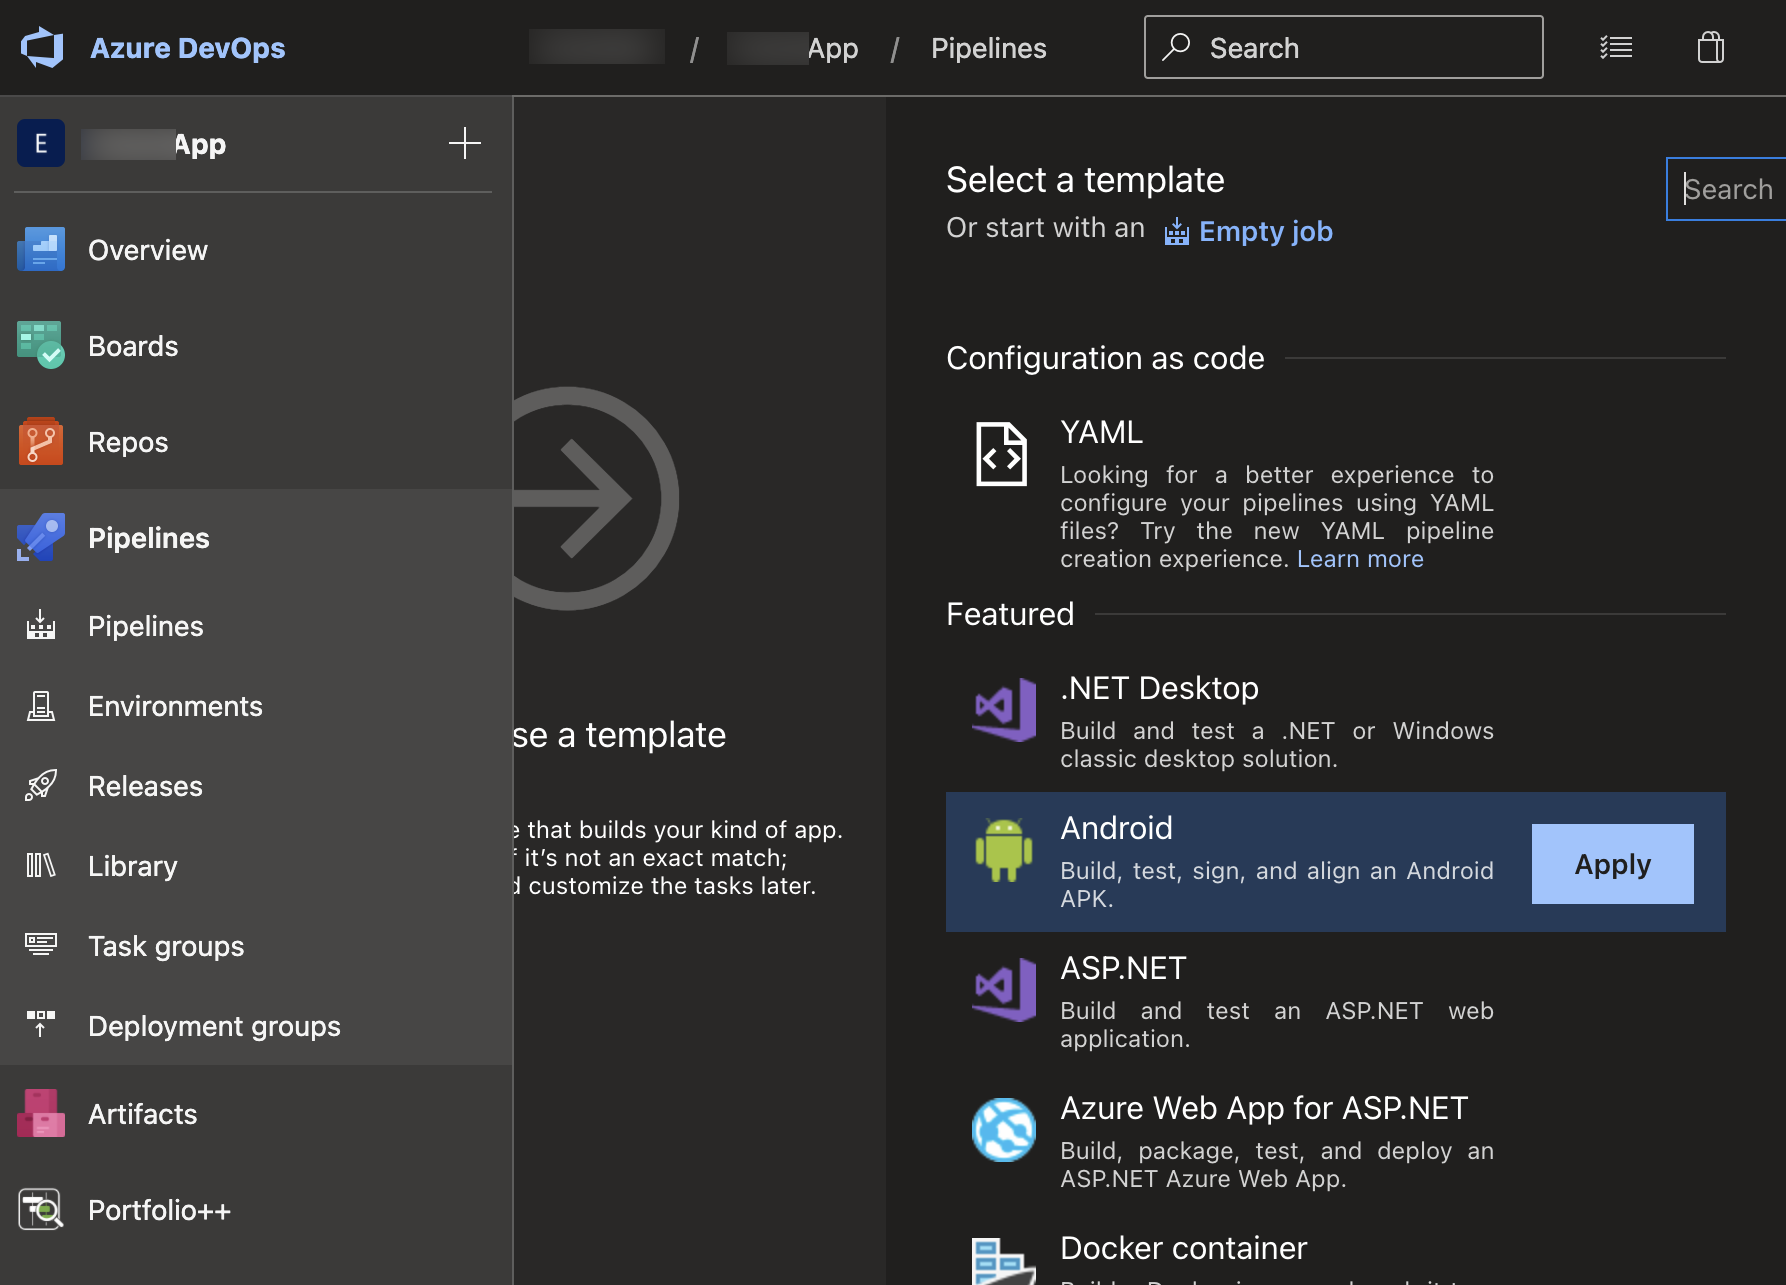Click the Azure DevOps logo icon
Image resolution: width=1786 pixels, height=1285 pixels.
41,48
